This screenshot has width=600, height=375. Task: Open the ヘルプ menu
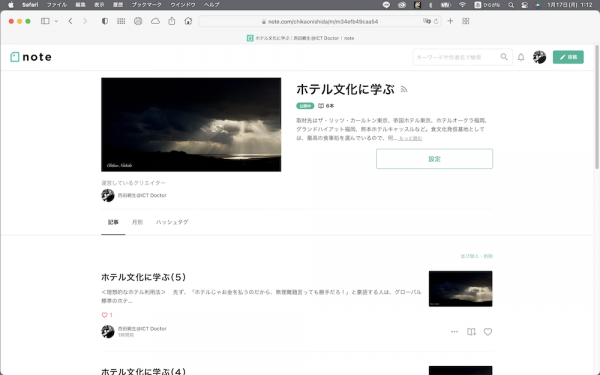tap(212, 5)
